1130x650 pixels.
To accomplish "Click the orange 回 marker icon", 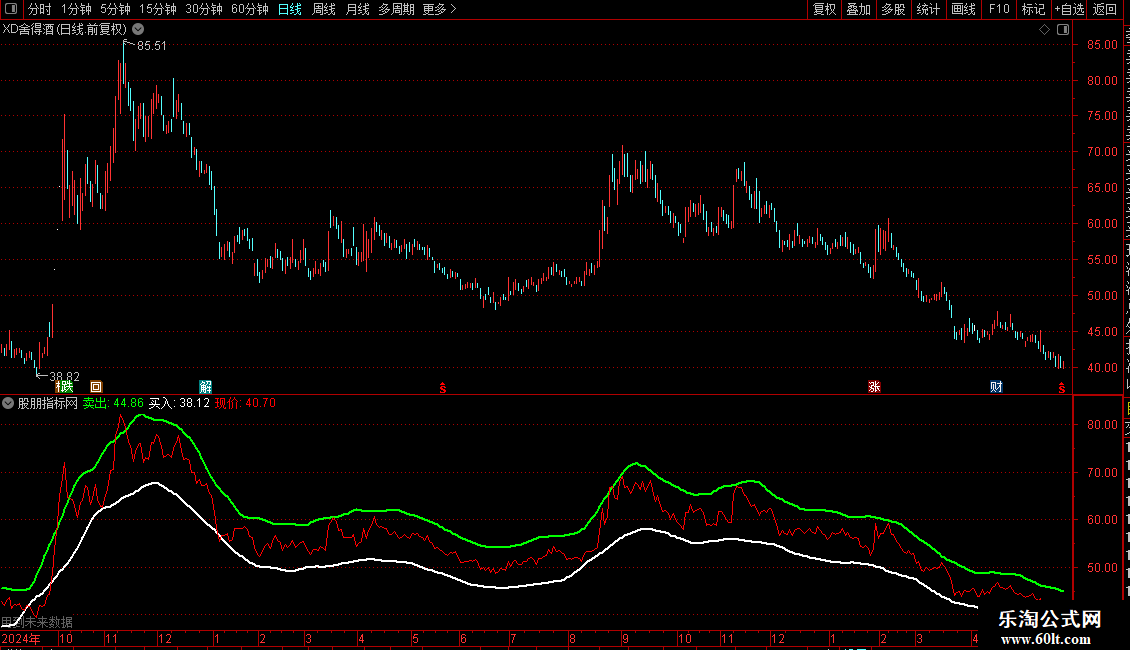I will [x=96, y=387].
